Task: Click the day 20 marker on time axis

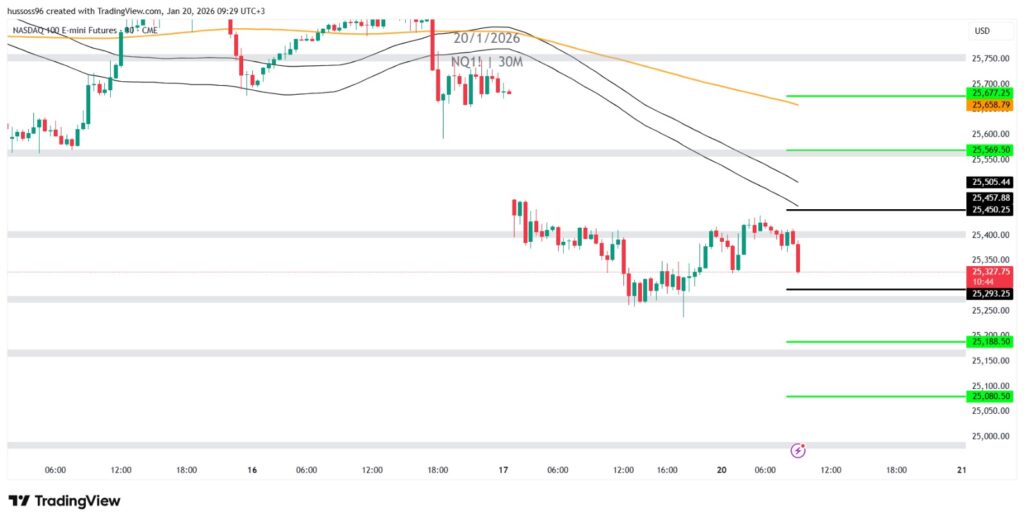Action: [720, 469]
